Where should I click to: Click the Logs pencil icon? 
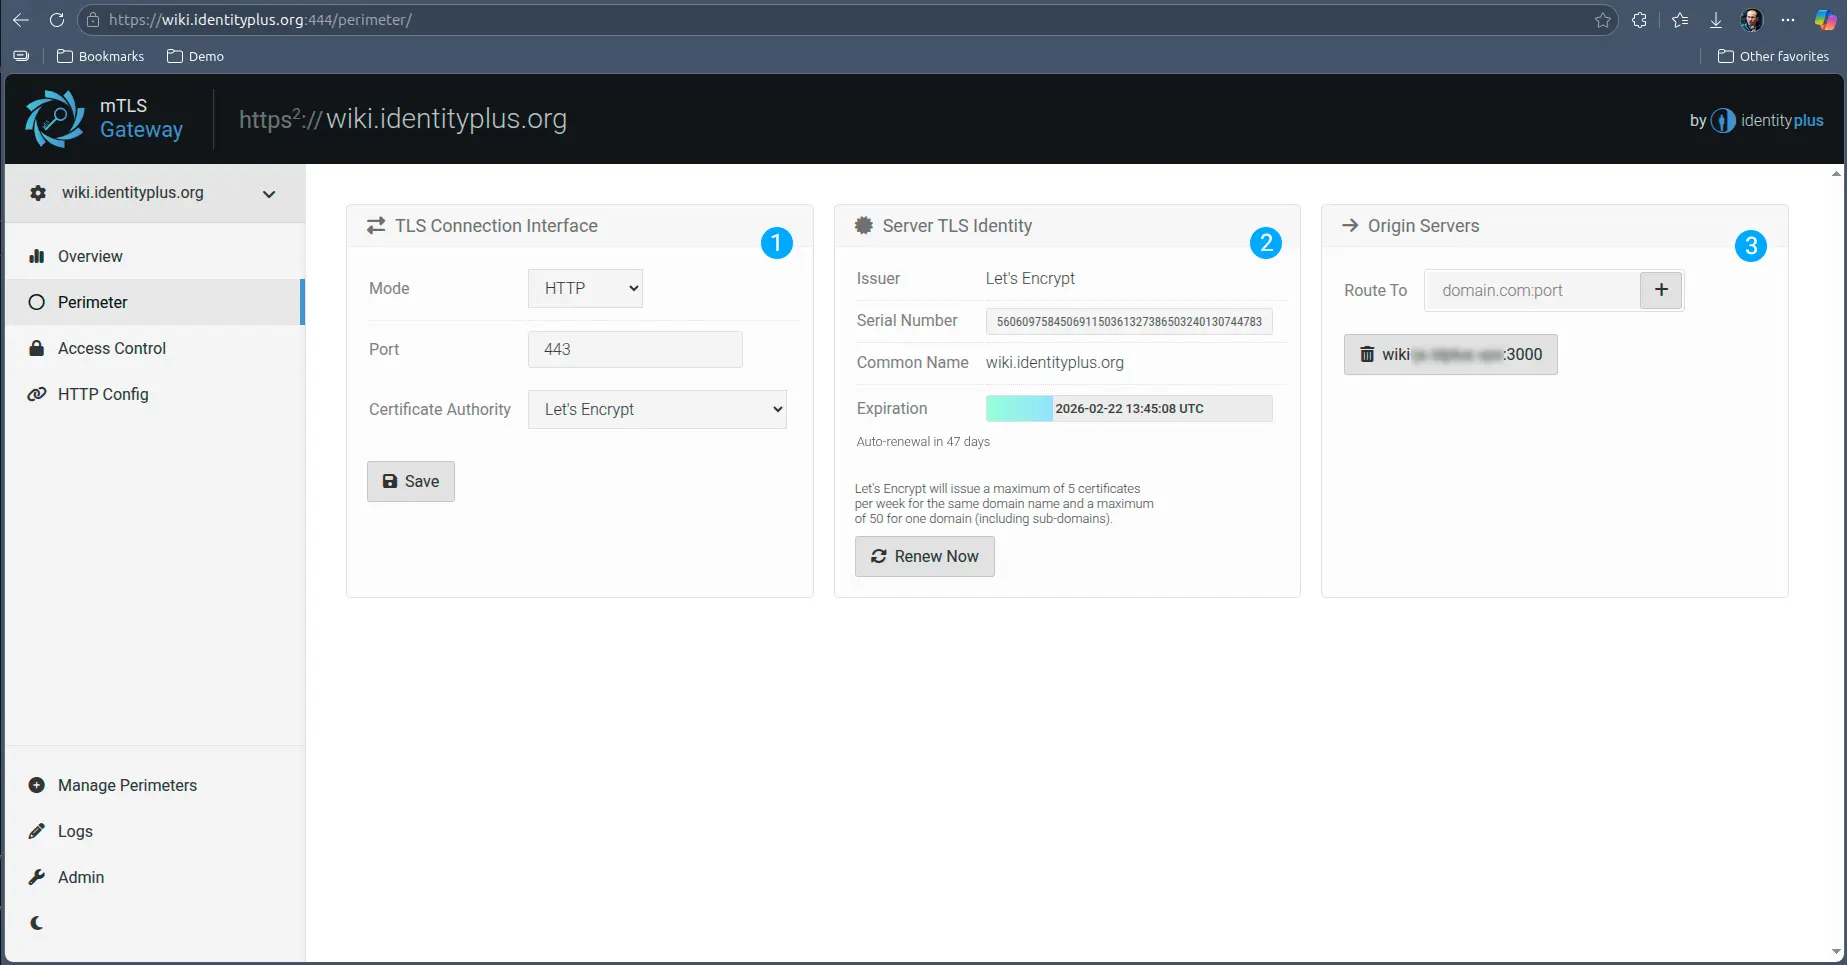pyautogui.click(x=37, y=831)
